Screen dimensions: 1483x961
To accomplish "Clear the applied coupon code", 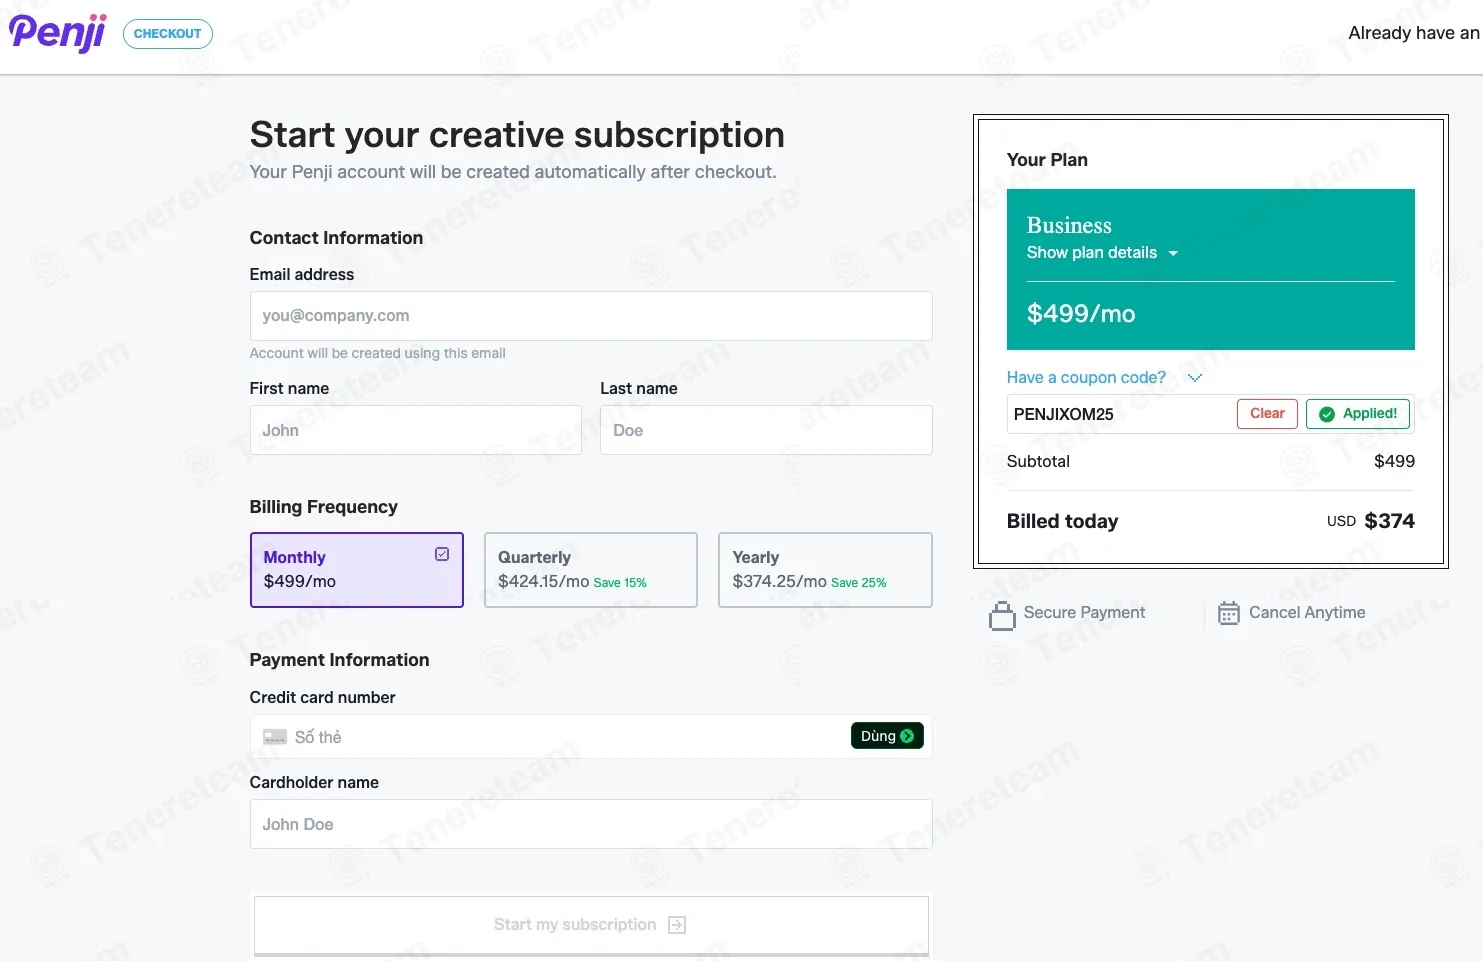I will pos(1267,414).
